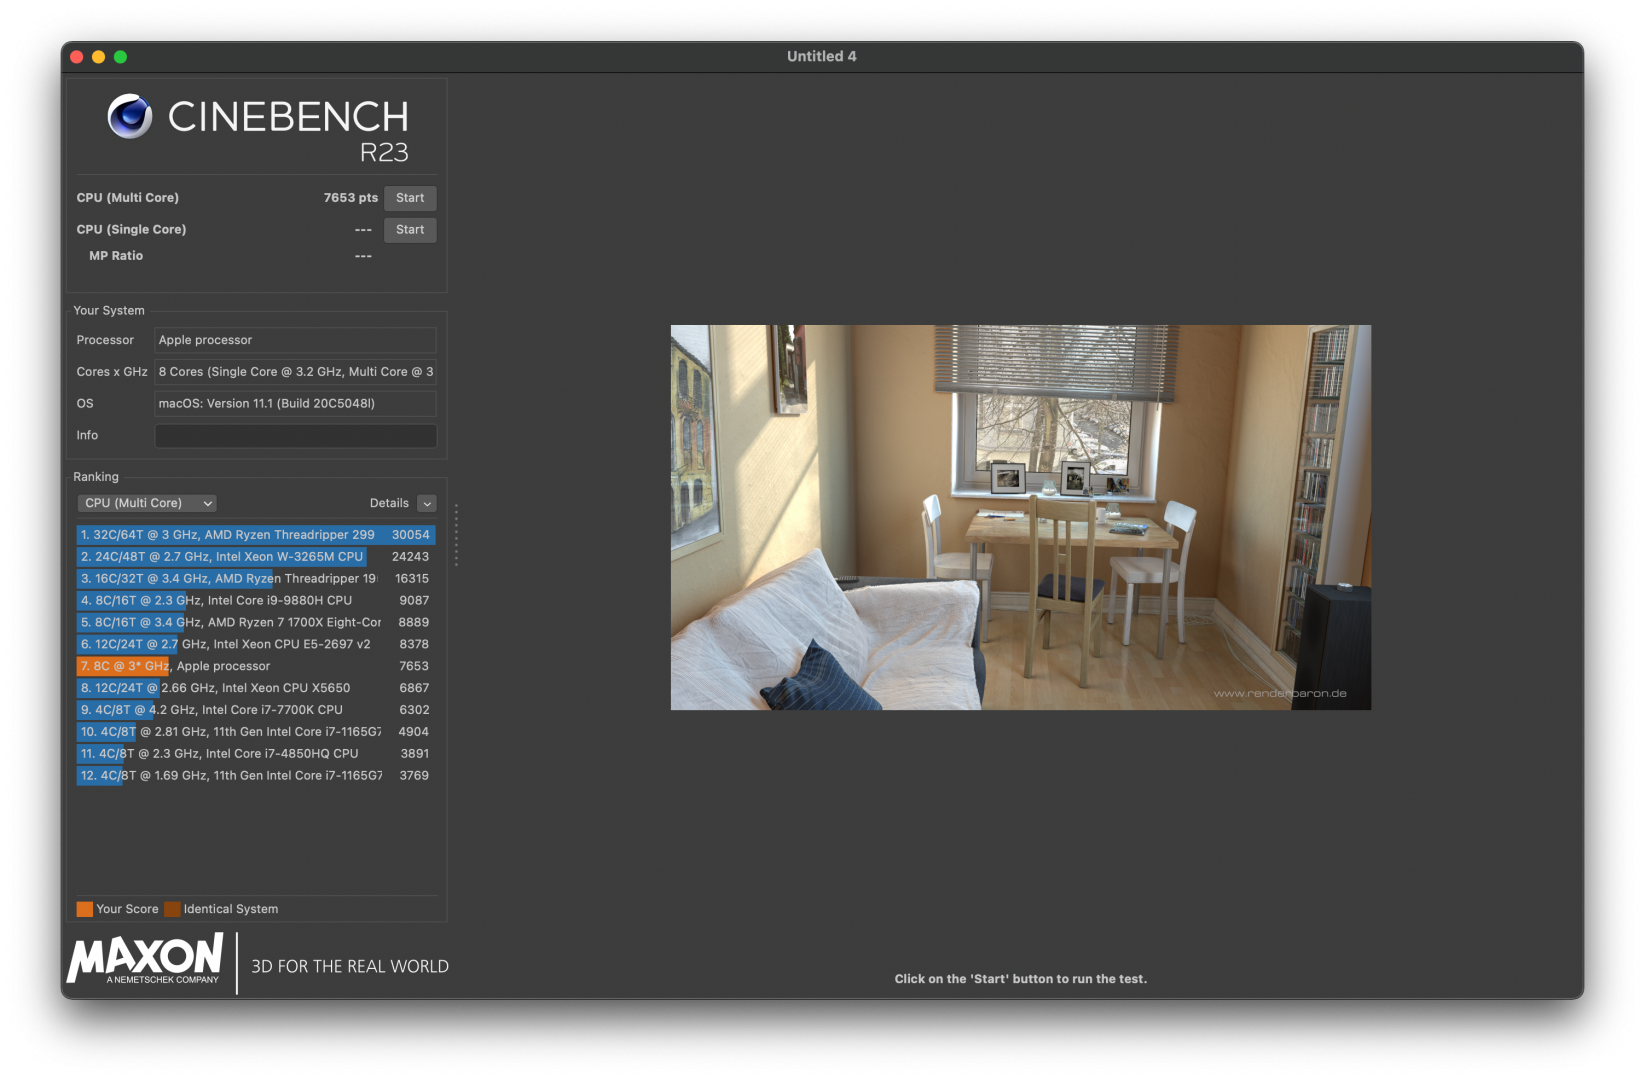This screenshot has height=1080, width=1645.
Task: Start the CPU Multi Core test
Action: pos(409,198)
